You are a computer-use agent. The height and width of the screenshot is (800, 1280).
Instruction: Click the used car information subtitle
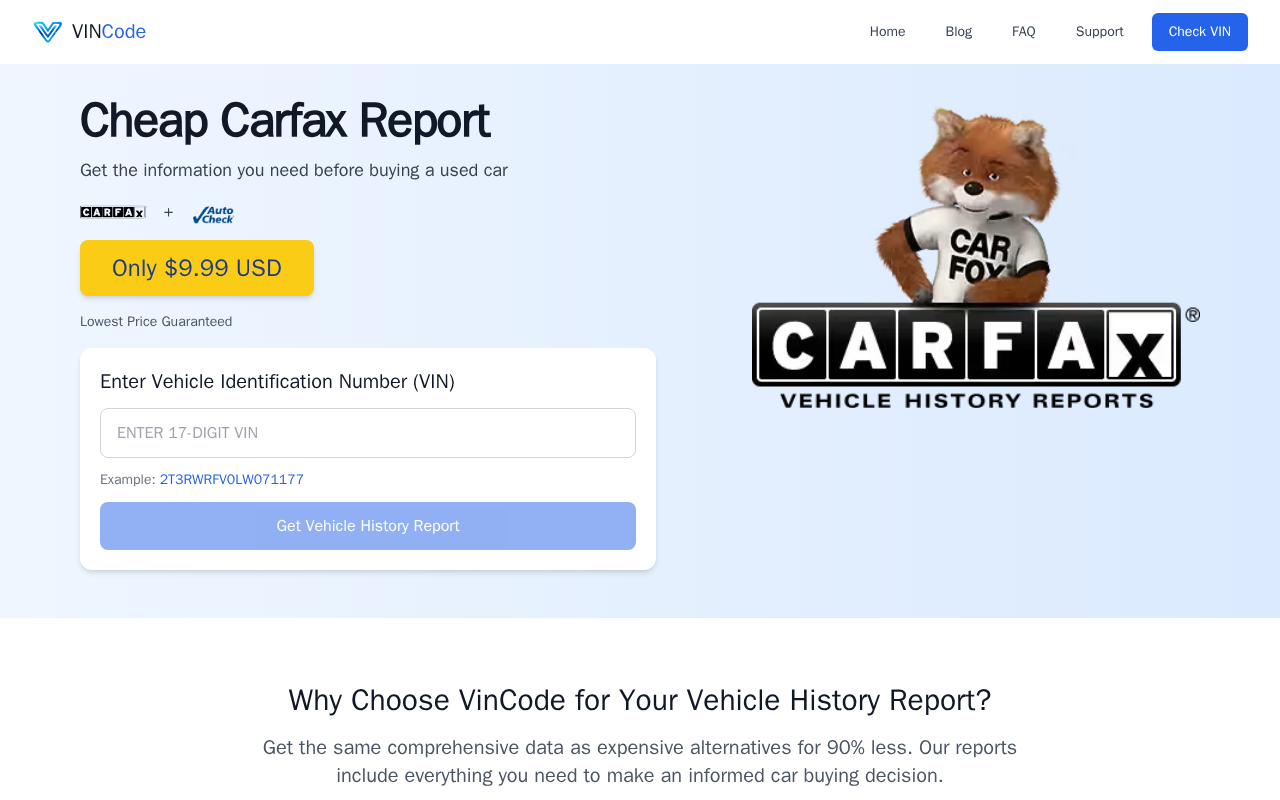point(294,170)
